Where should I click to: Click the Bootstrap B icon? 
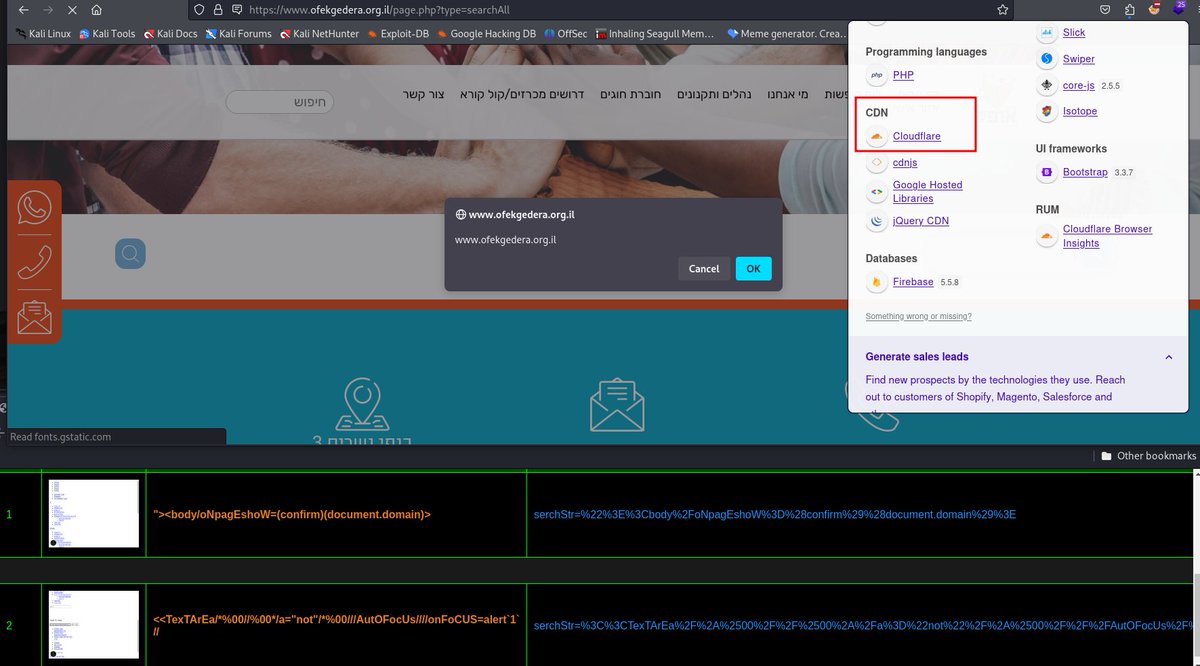coord(1046,173)
